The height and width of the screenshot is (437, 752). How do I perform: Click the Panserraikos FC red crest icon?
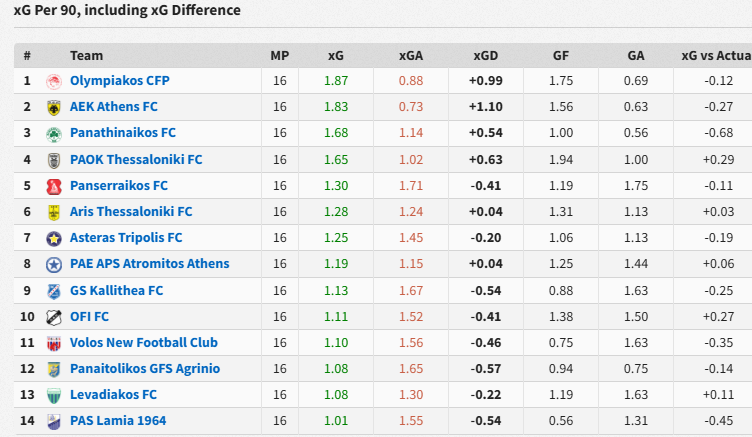pyautogui.click(x=54, y=185)
